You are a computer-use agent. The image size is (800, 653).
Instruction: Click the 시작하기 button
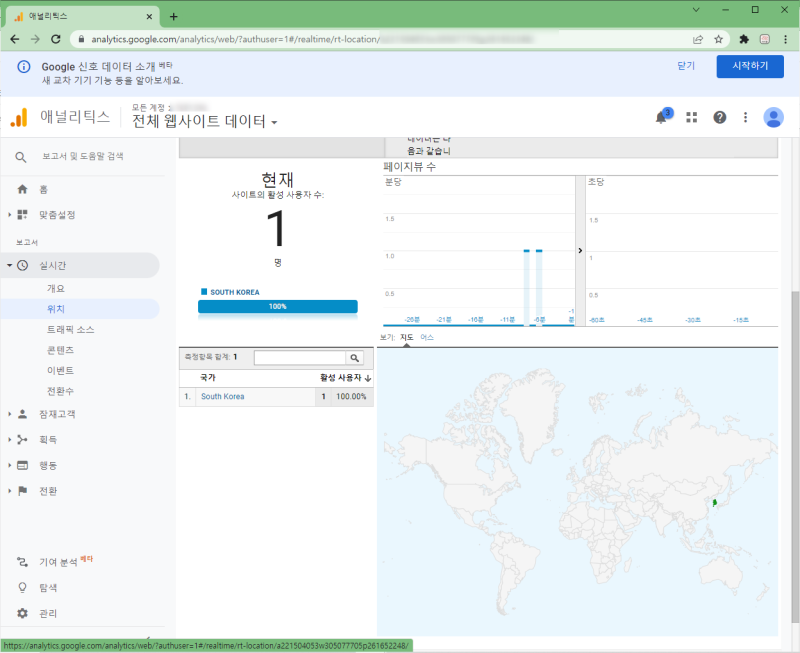click(x=750, y=66)
